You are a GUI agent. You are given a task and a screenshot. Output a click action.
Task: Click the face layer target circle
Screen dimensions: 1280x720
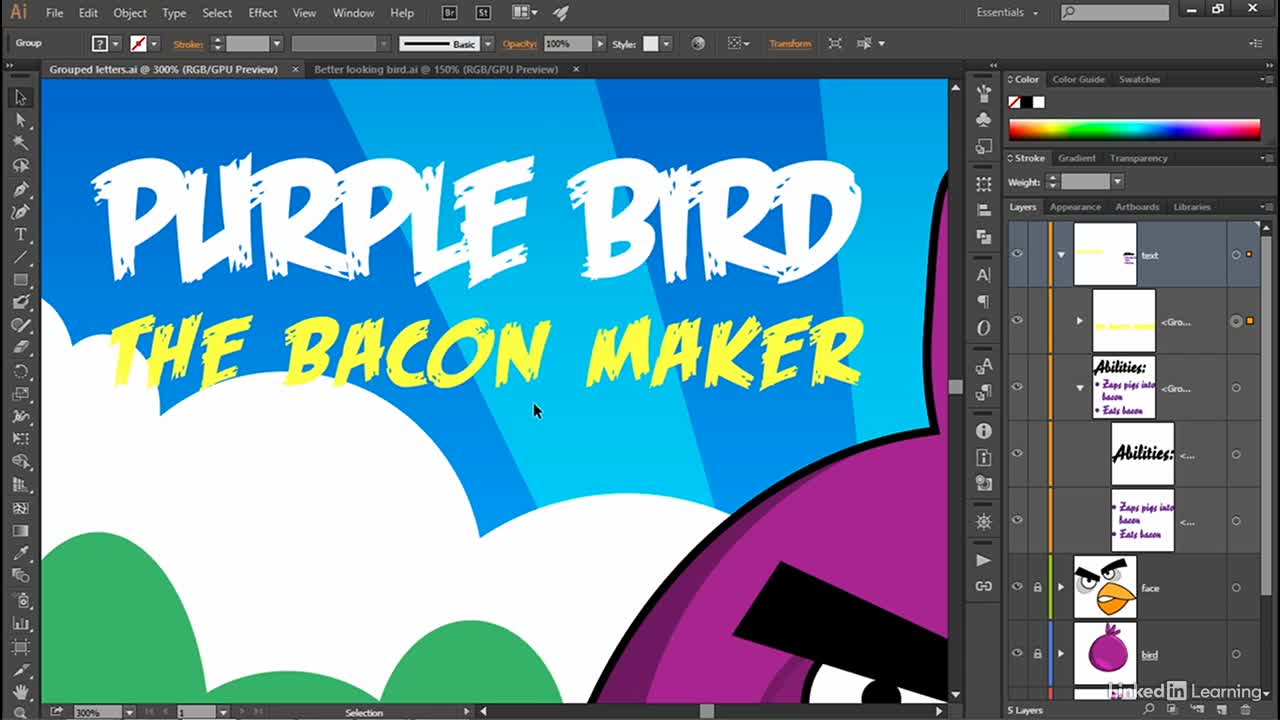pyautogui.click(x=1236, y=588)
